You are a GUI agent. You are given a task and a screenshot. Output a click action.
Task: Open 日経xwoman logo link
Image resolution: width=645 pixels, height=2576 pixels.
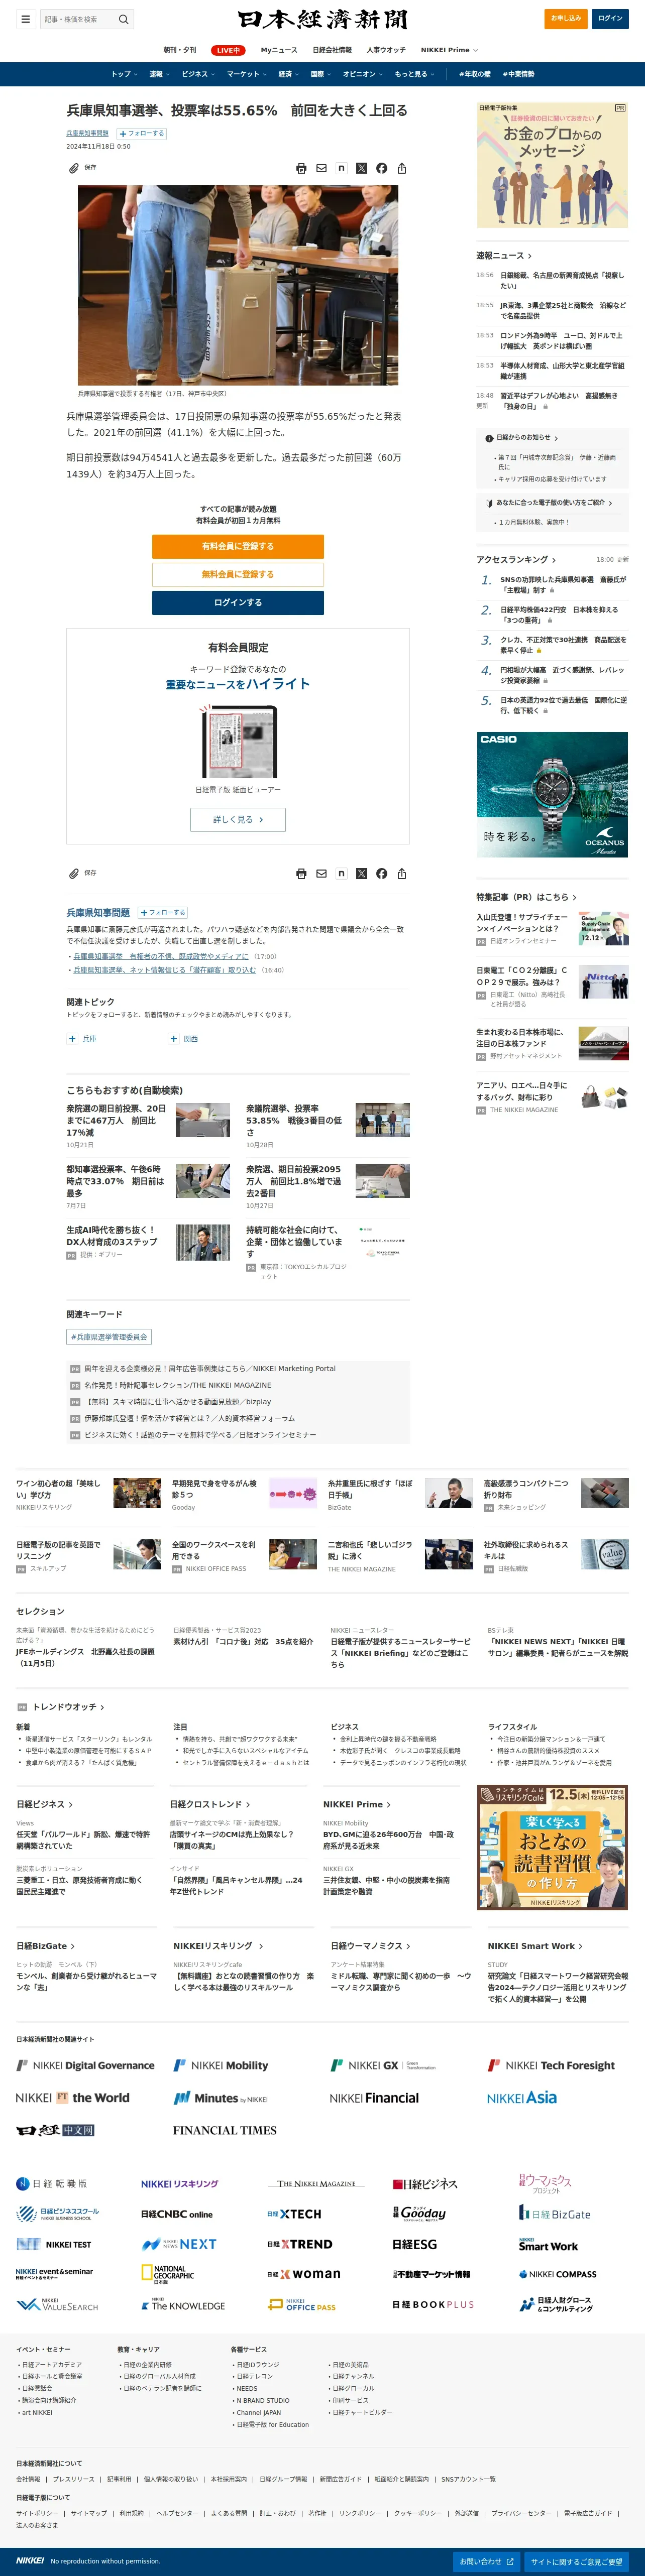pos(304,2274)
